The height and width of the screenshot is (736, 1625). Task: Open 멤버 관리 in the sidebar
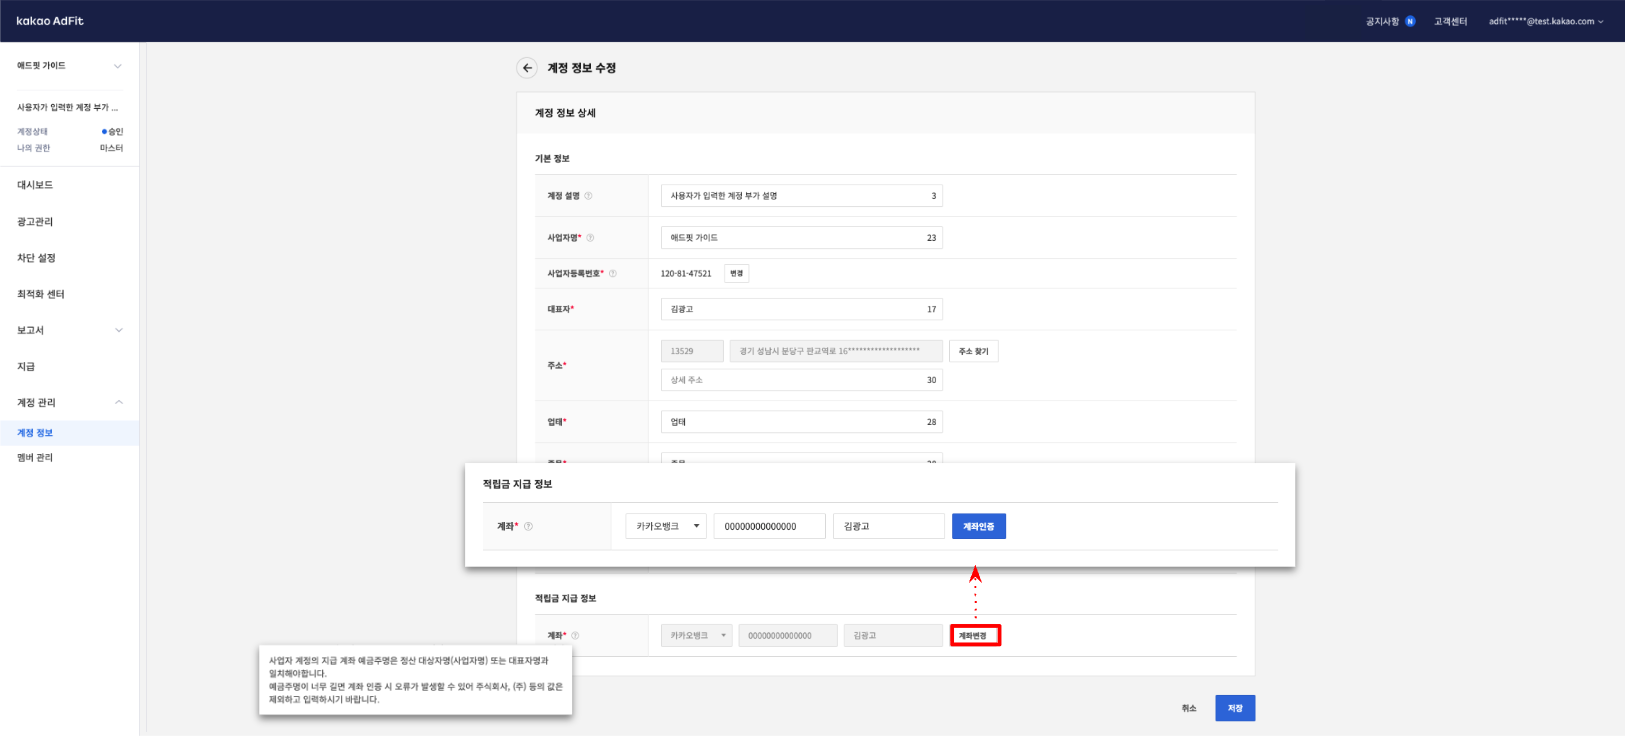[35, 458]
